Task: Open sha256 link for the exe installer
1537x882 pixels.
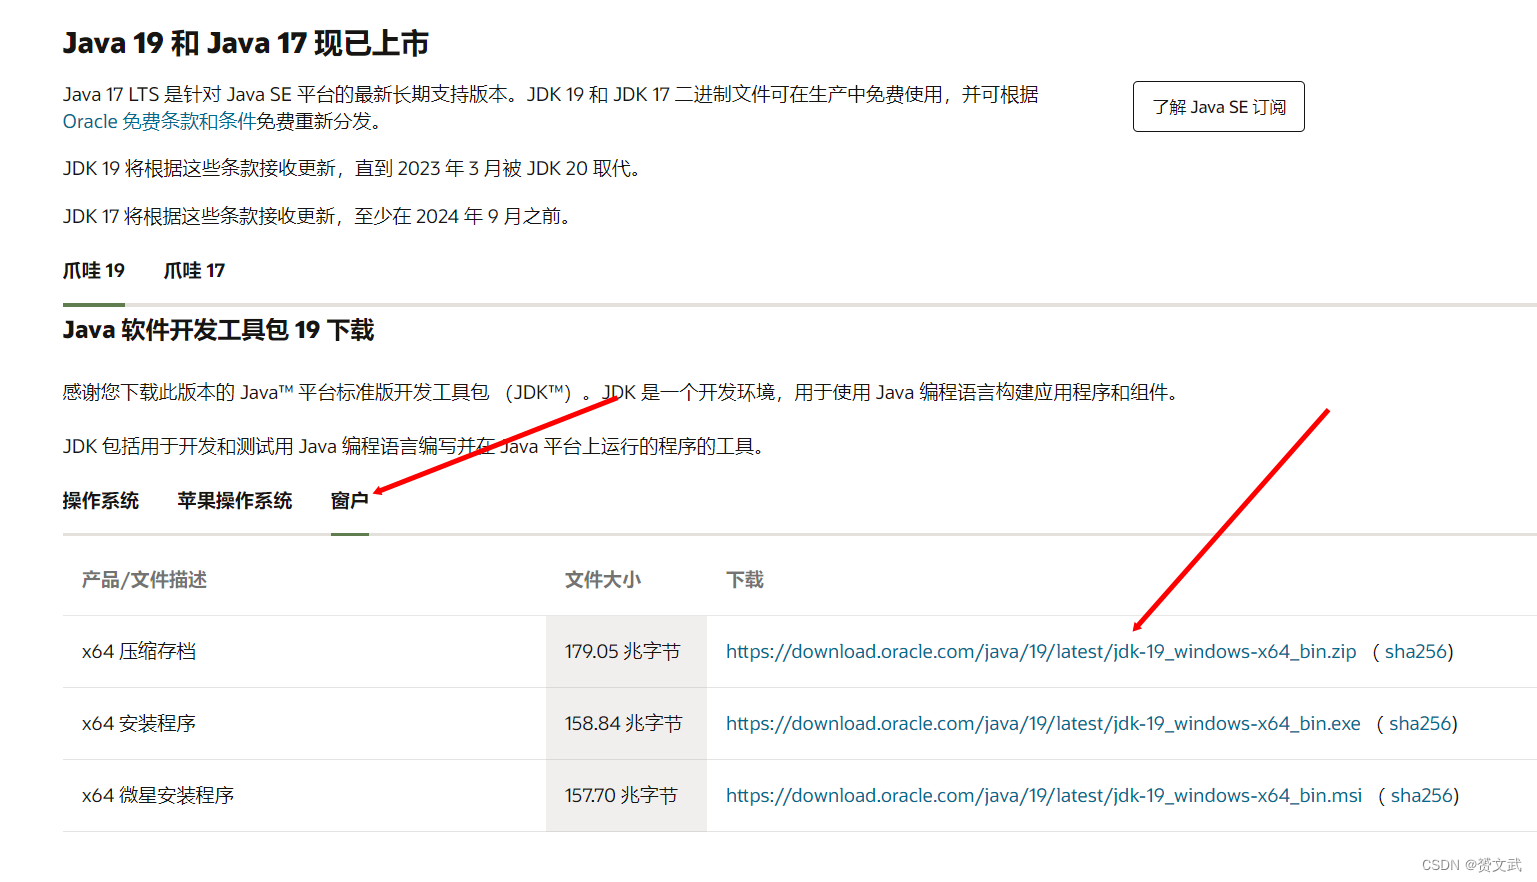Action: (x=1420, y=723)
